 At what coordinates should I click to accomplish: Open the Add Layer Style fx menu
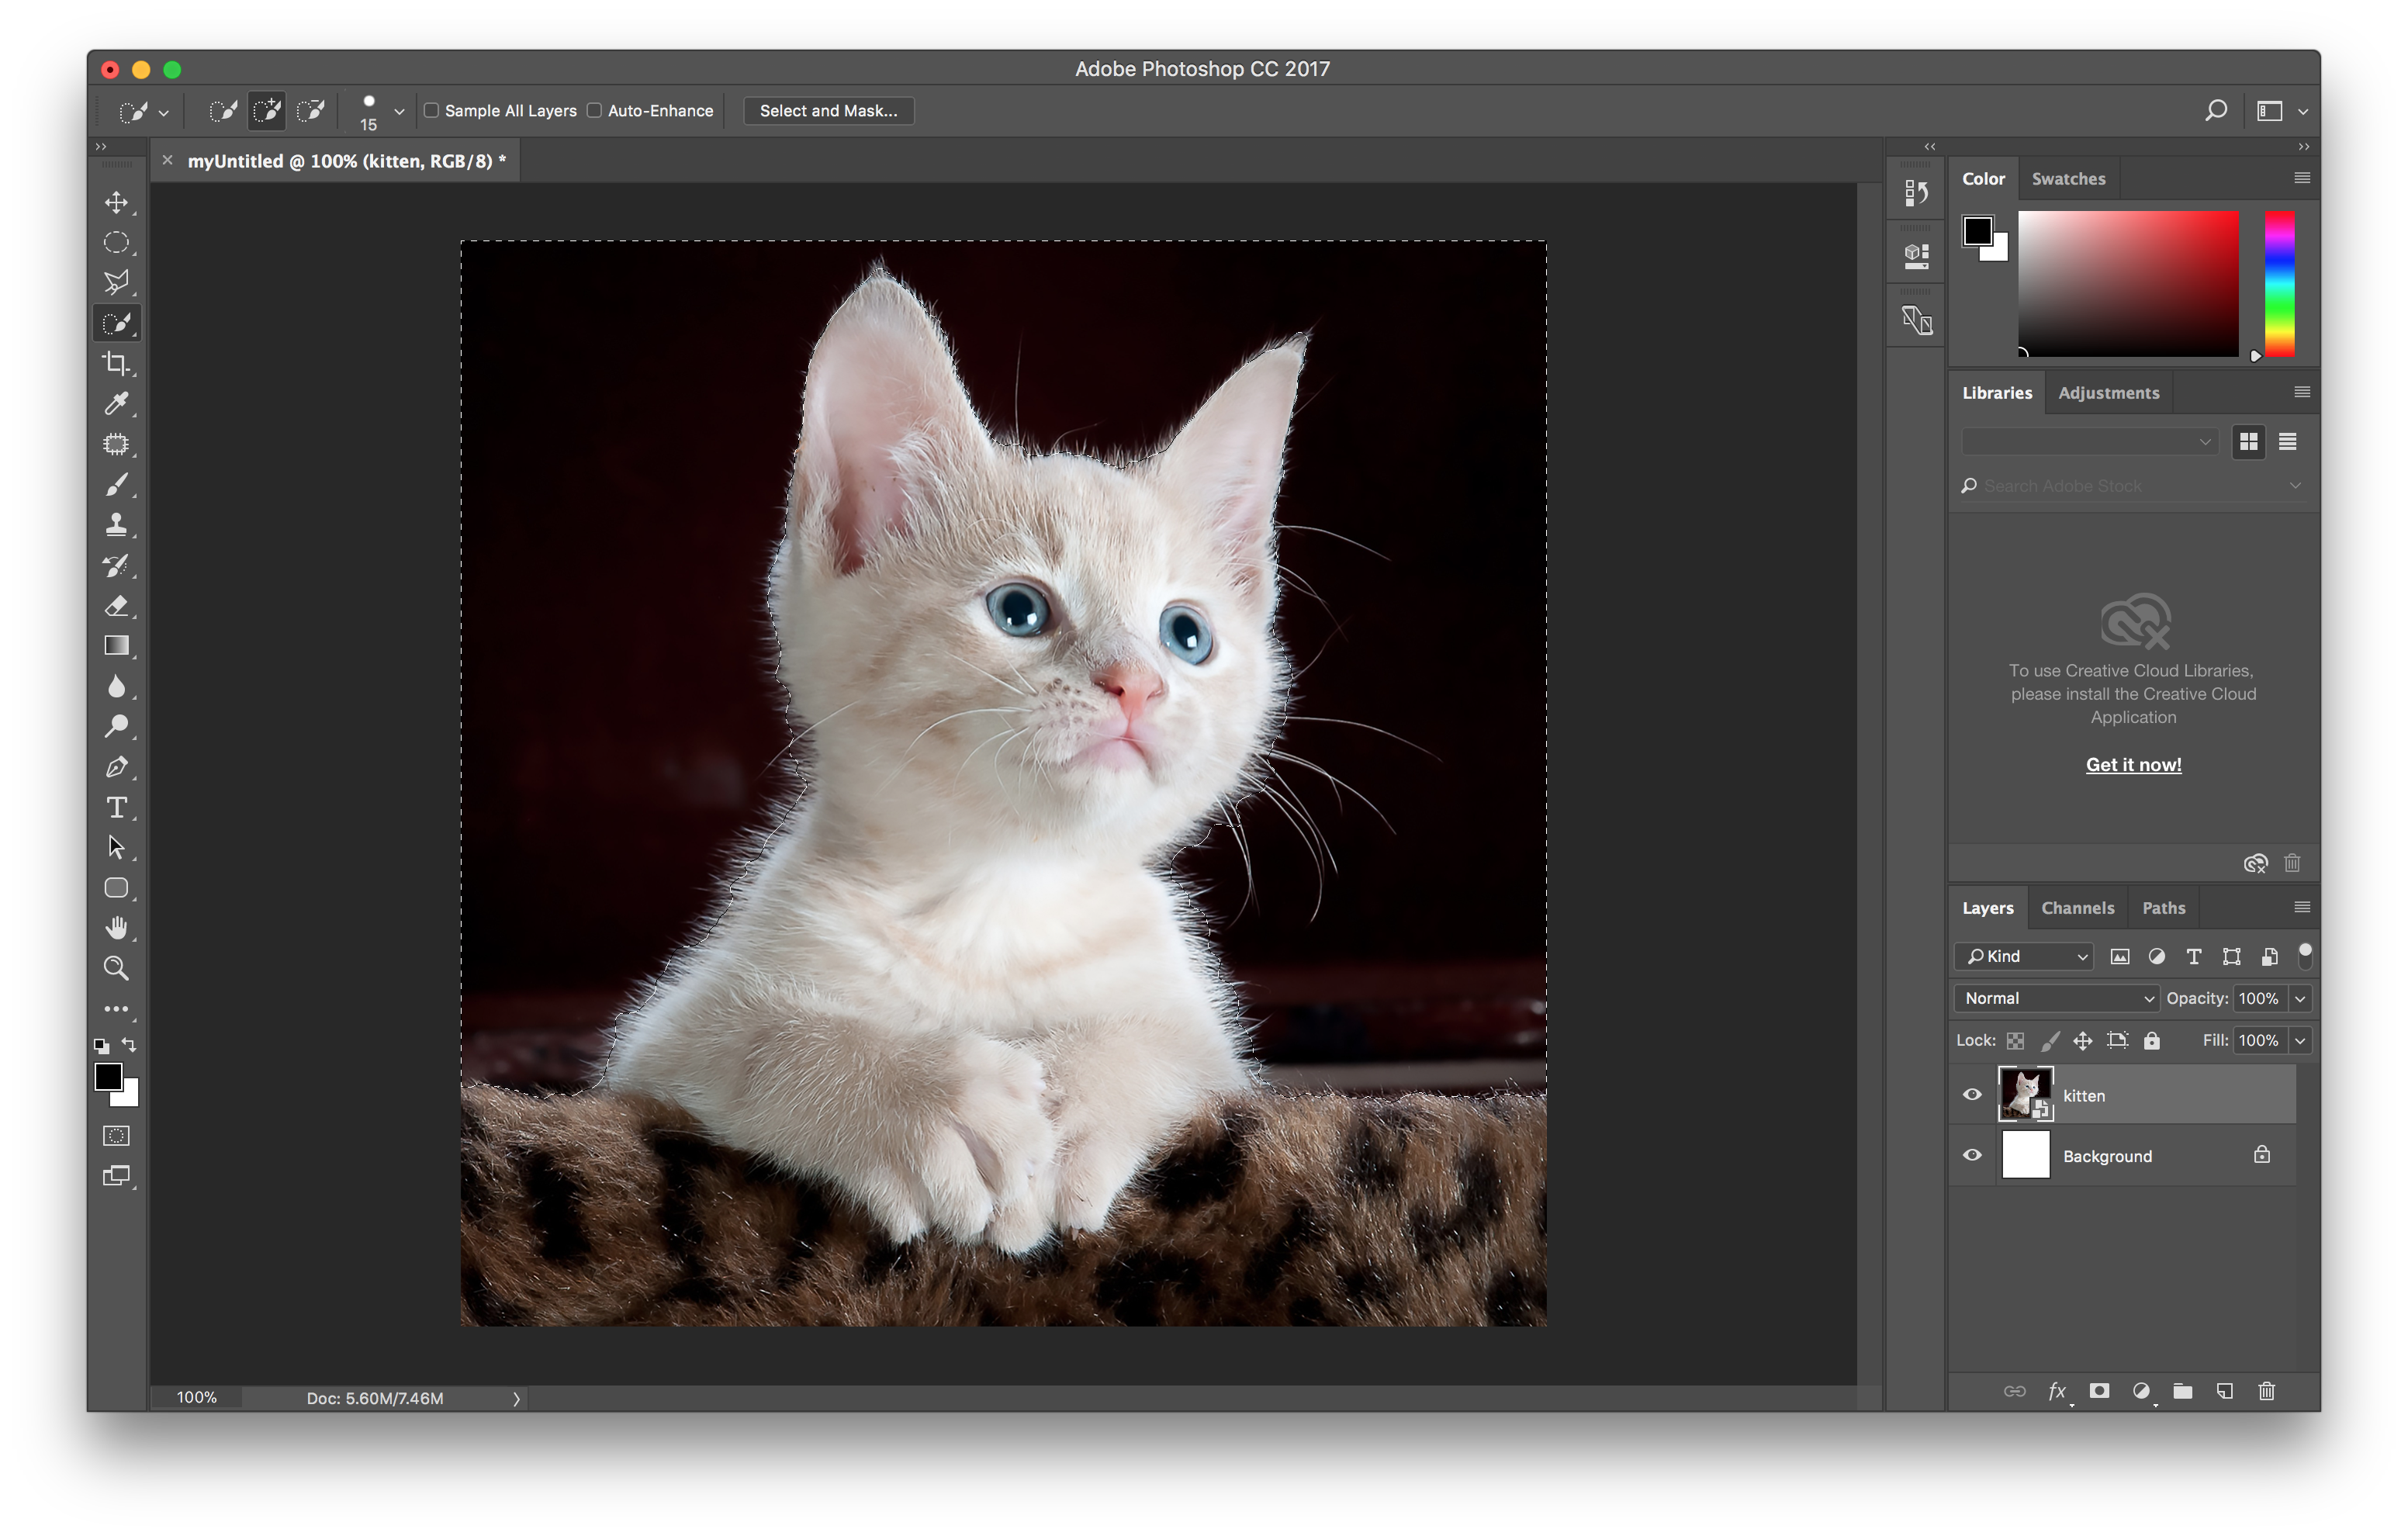(x=2058, y=1390)
